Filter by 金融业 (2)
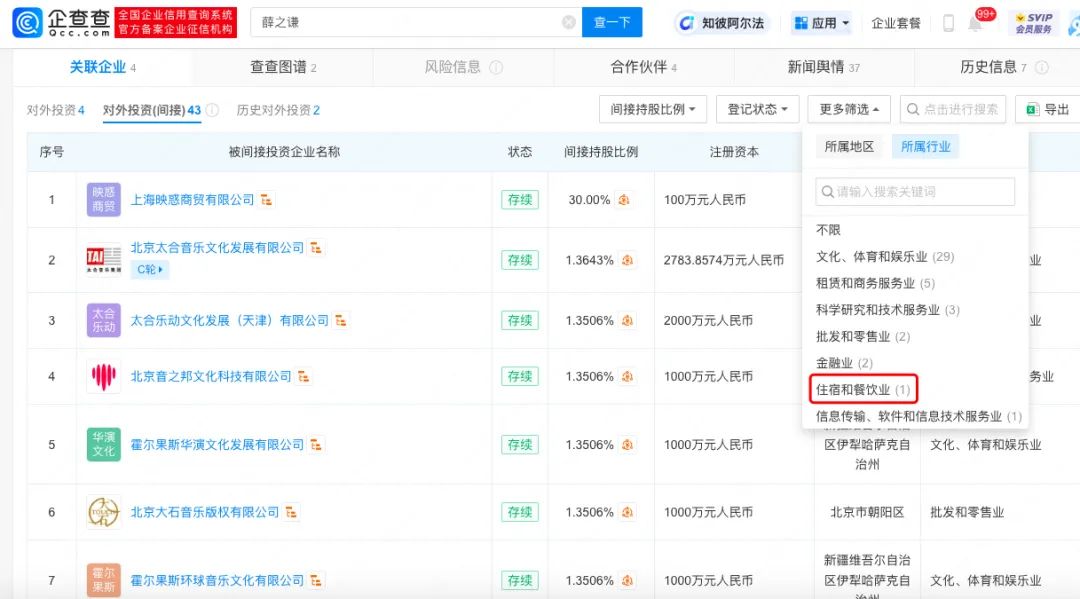1080x599 pixels. tap(844, 363)
